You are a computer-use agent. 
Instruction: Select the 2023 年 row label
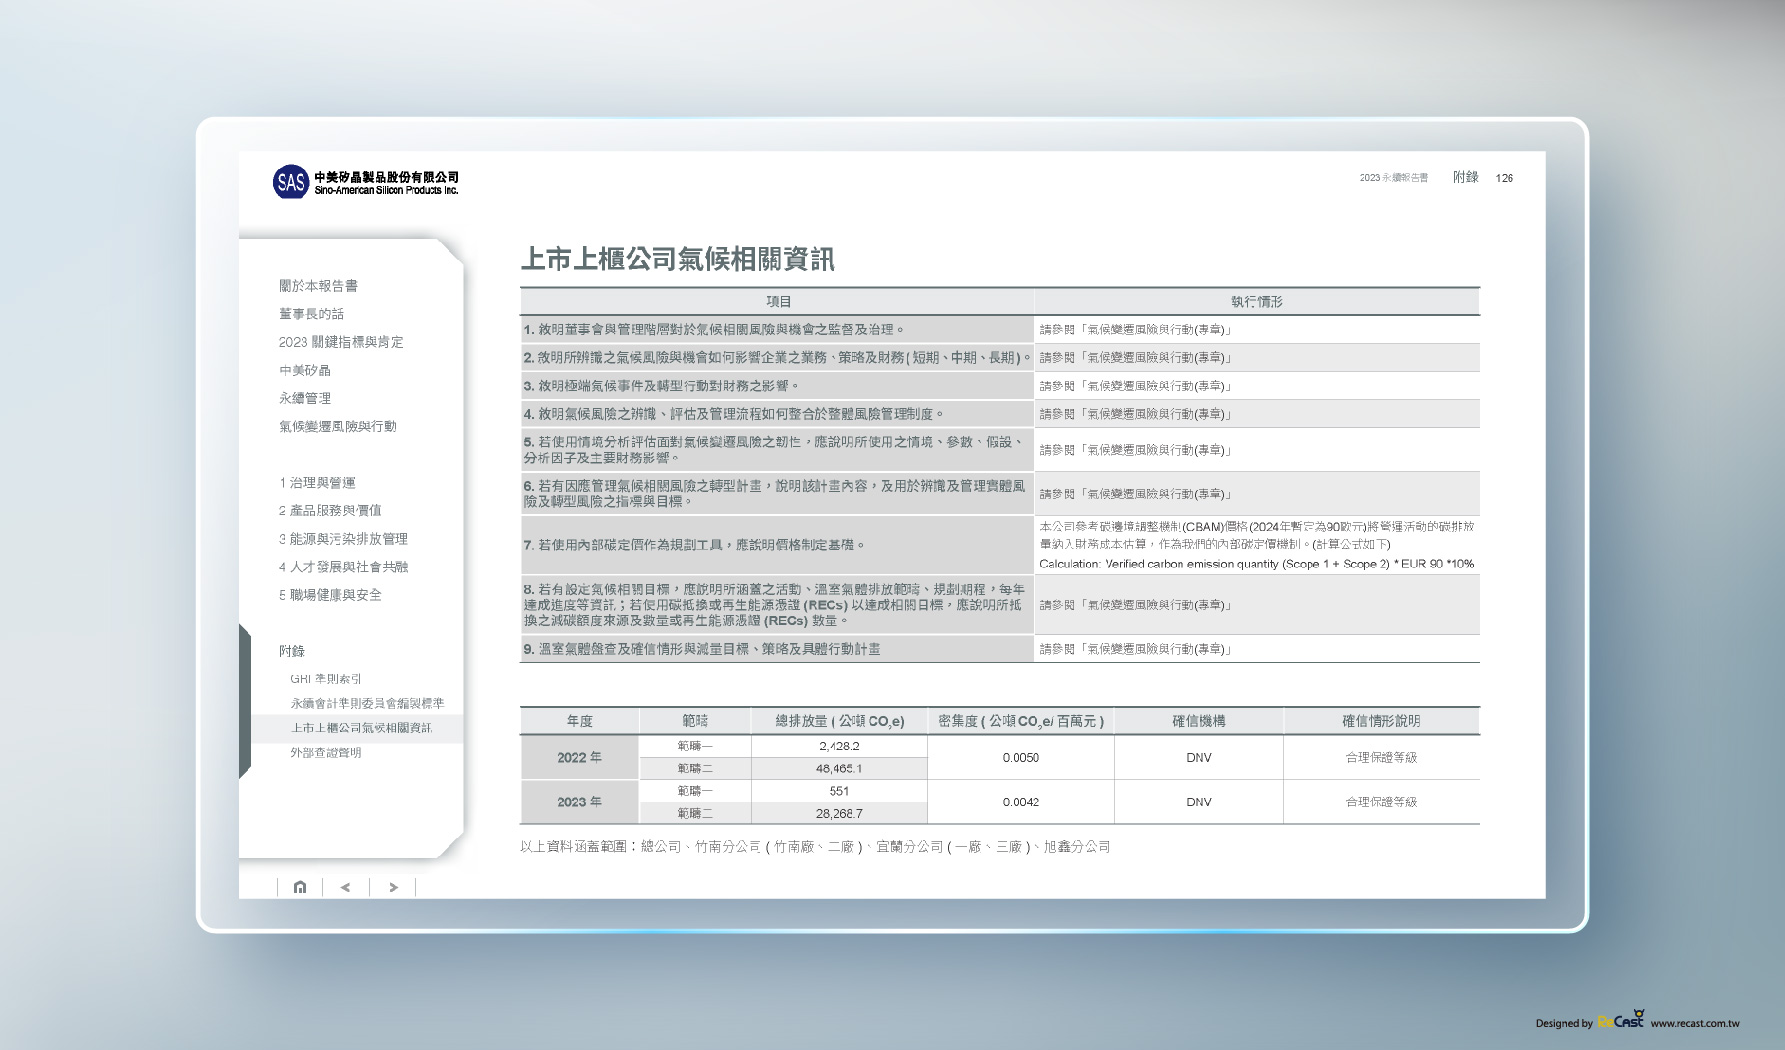[x=579, y=802]
